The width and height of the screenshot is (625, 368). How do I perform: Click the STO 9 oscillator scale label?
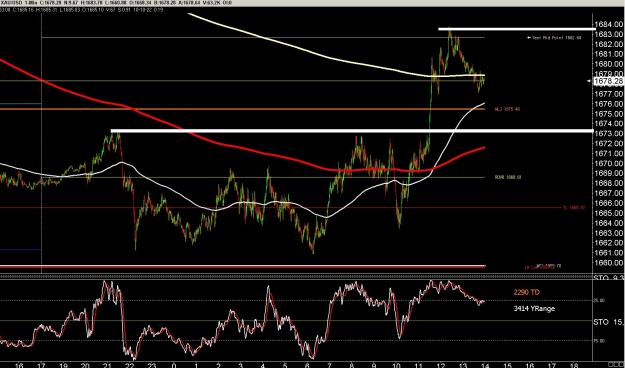coord(609,277)
